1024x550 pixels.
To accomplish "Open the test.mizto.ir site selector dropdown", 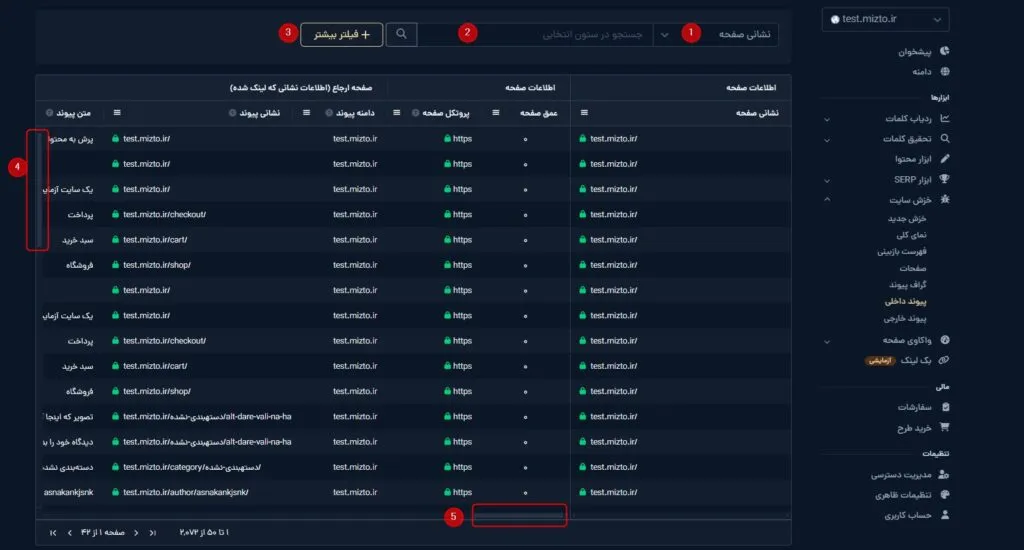I will point(885,20).
